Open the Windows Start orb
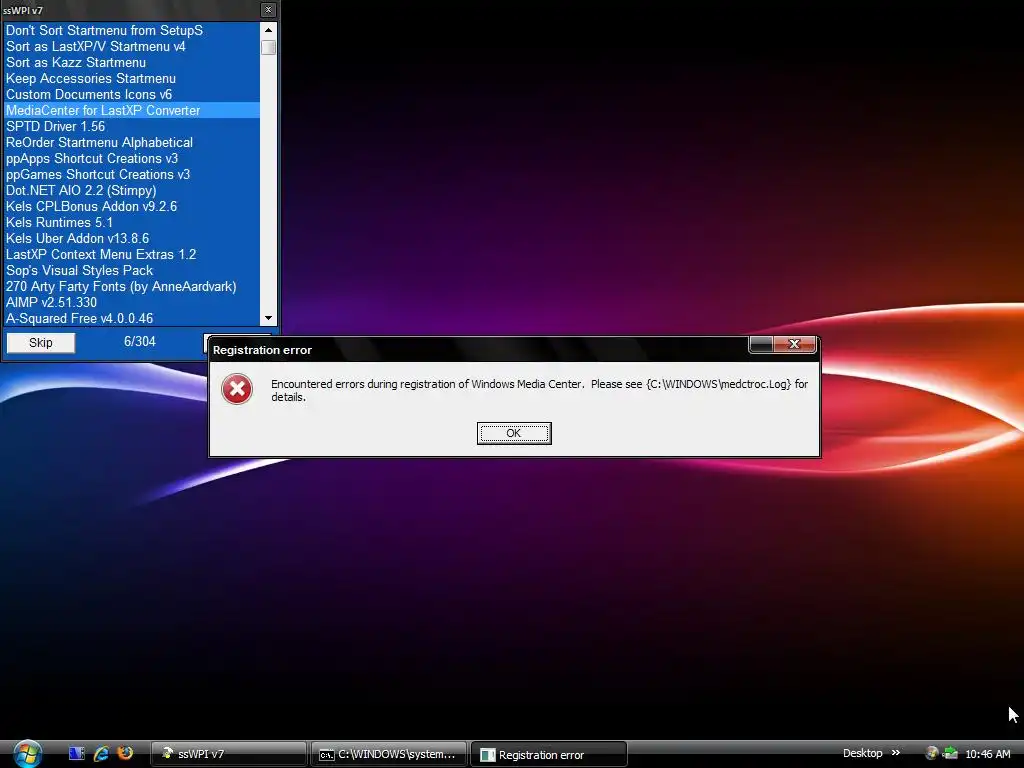The image size is (1024, 768). click(x=27, y=754)
